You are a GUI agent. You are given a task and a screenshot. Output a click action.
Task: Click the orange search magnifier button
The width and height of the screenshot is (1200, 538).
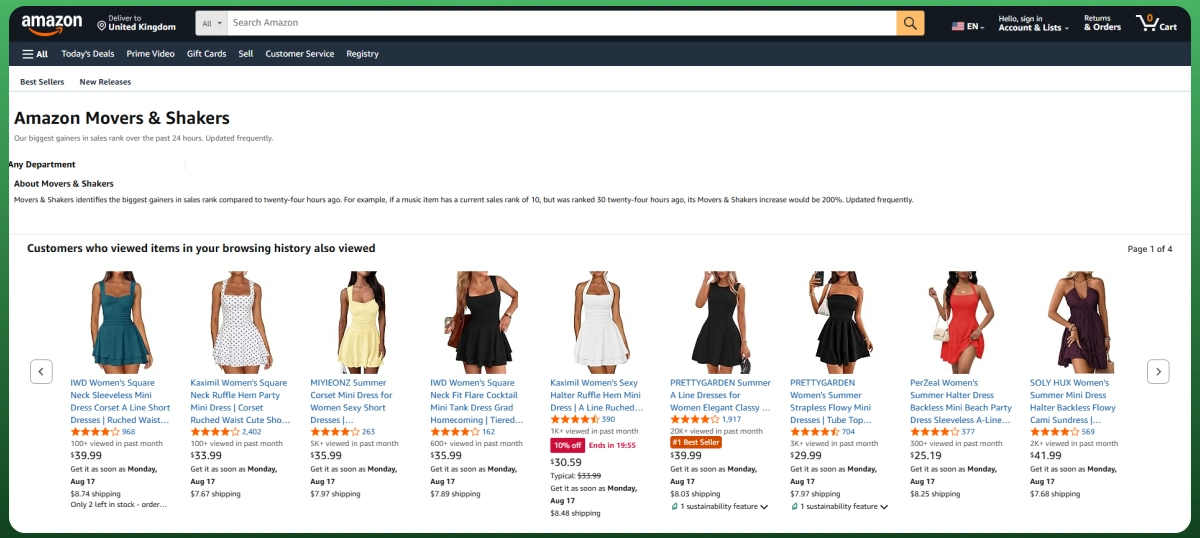(x=910, y=23)
